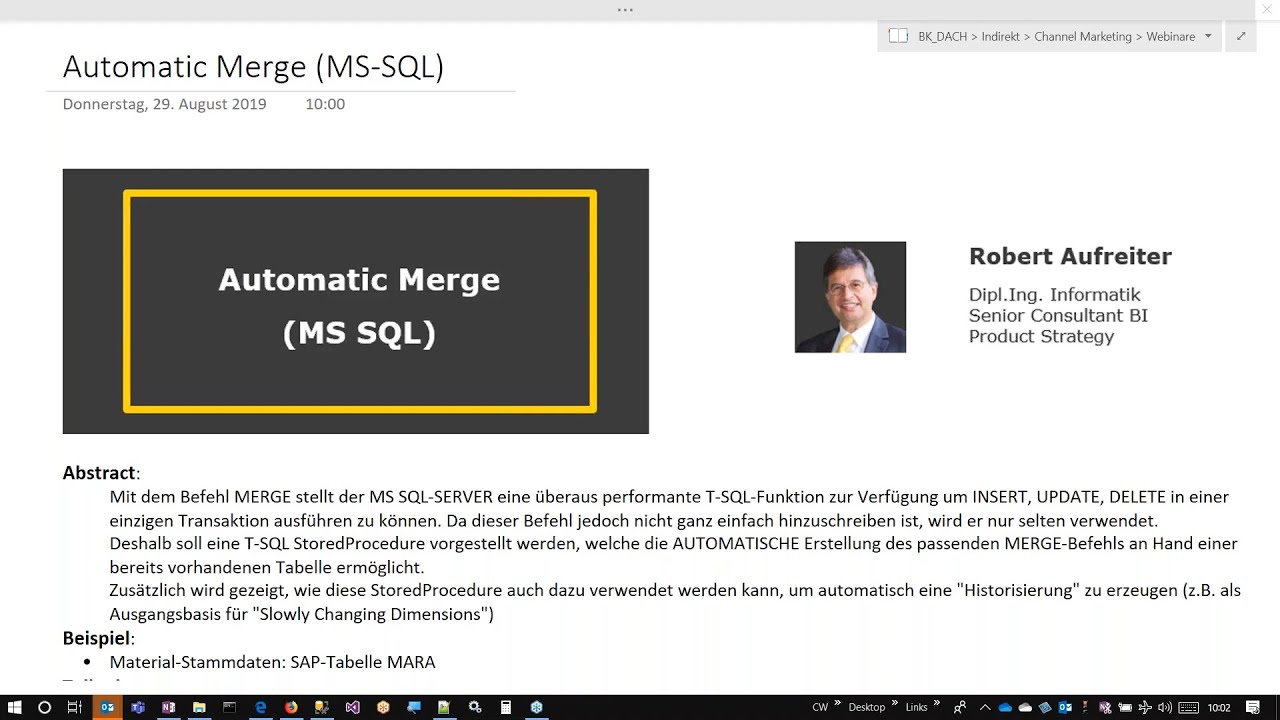The image size is (1280, 720).
Task: Open Outlook from the taskbar
Action: click(x=107, y=707)
